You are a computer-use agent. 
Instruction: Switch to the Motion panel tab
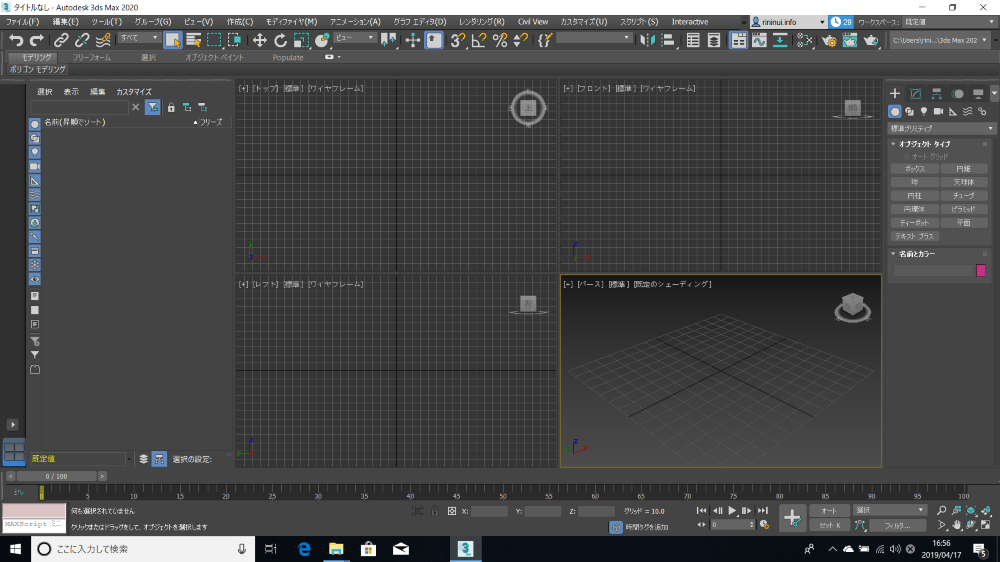957,94
